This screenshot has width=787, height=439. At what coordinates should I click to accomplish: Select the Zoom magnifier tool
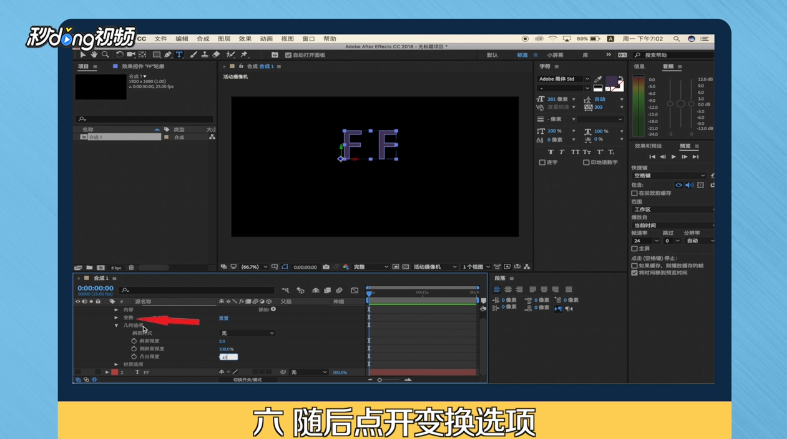pos(105,54)
